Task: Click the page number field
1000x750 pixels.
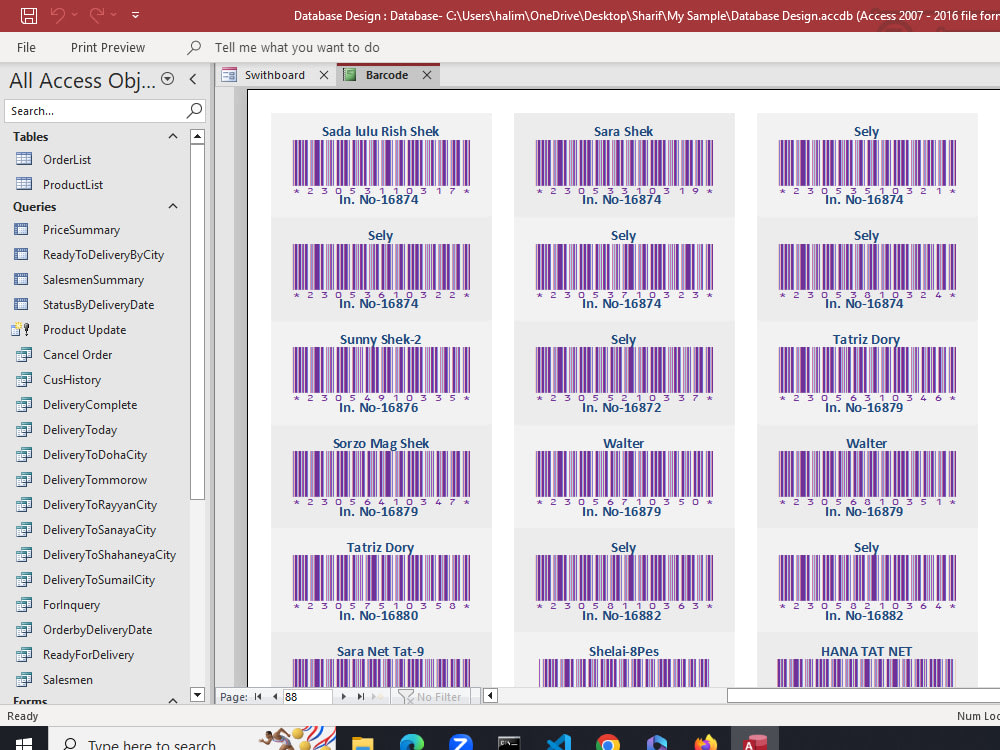Action: (x=307, y=696)
